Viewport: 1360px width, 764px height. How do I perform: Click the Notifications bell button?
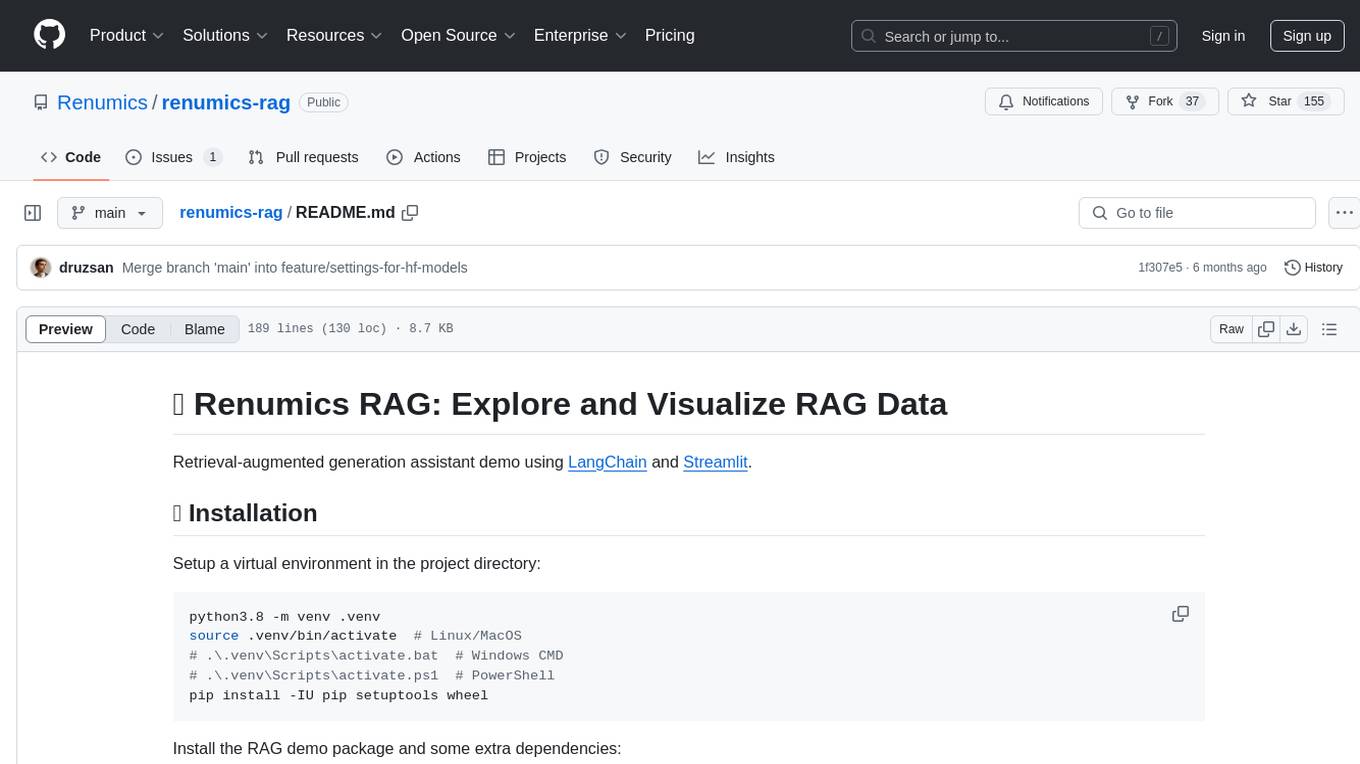(1044, 102)
